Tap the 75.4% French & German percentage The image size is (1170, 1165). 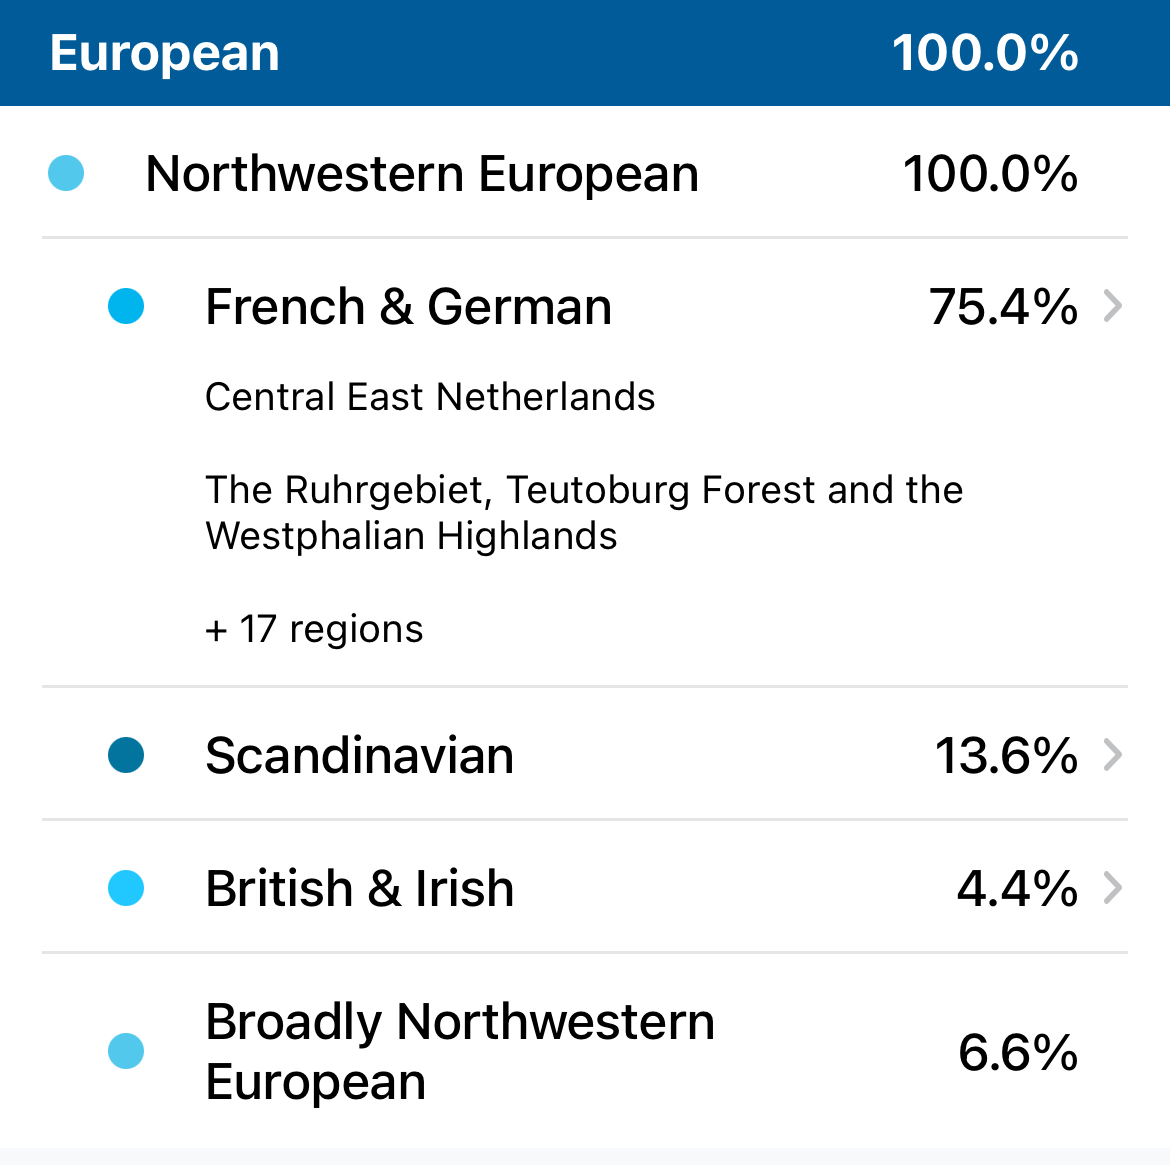(1003, 306)
